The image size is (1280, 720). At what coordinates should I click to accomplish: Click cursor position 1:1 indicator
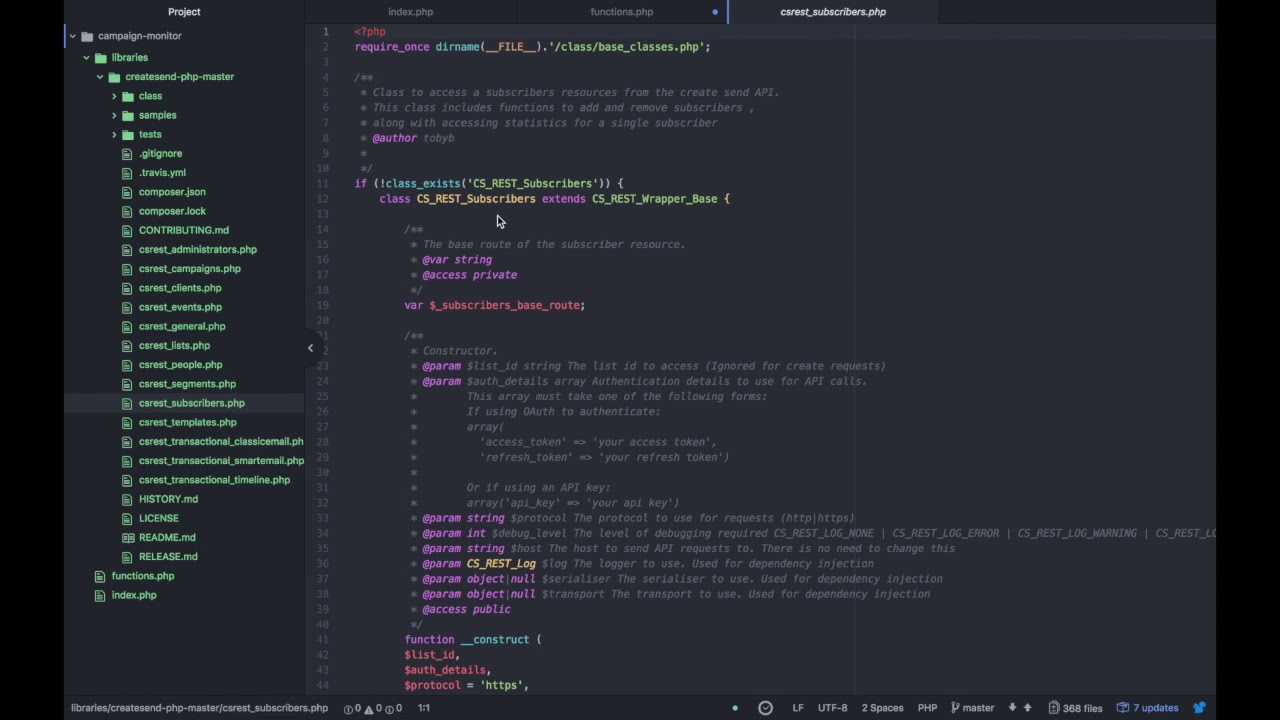click(x=424, y=708)
